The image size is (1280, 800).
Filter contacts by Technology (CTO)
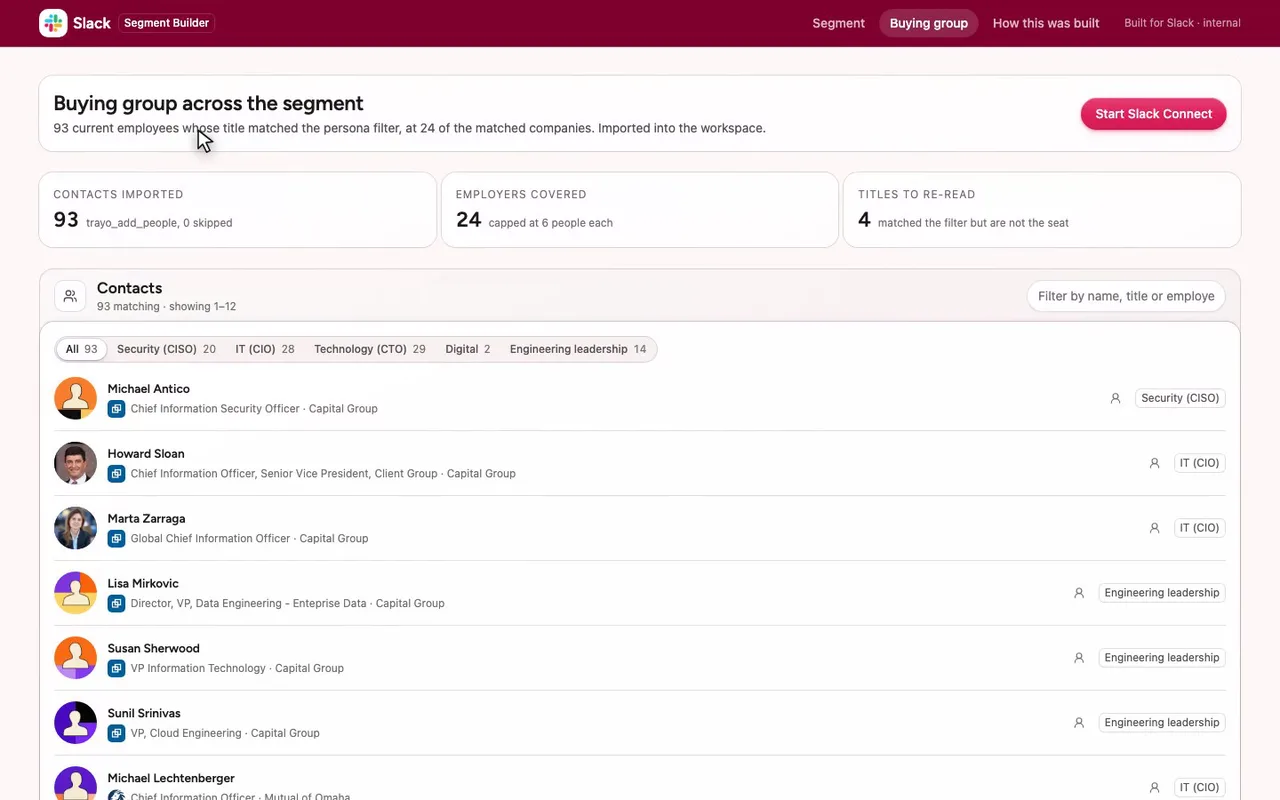pyautogui.click(x=370, y=349)
